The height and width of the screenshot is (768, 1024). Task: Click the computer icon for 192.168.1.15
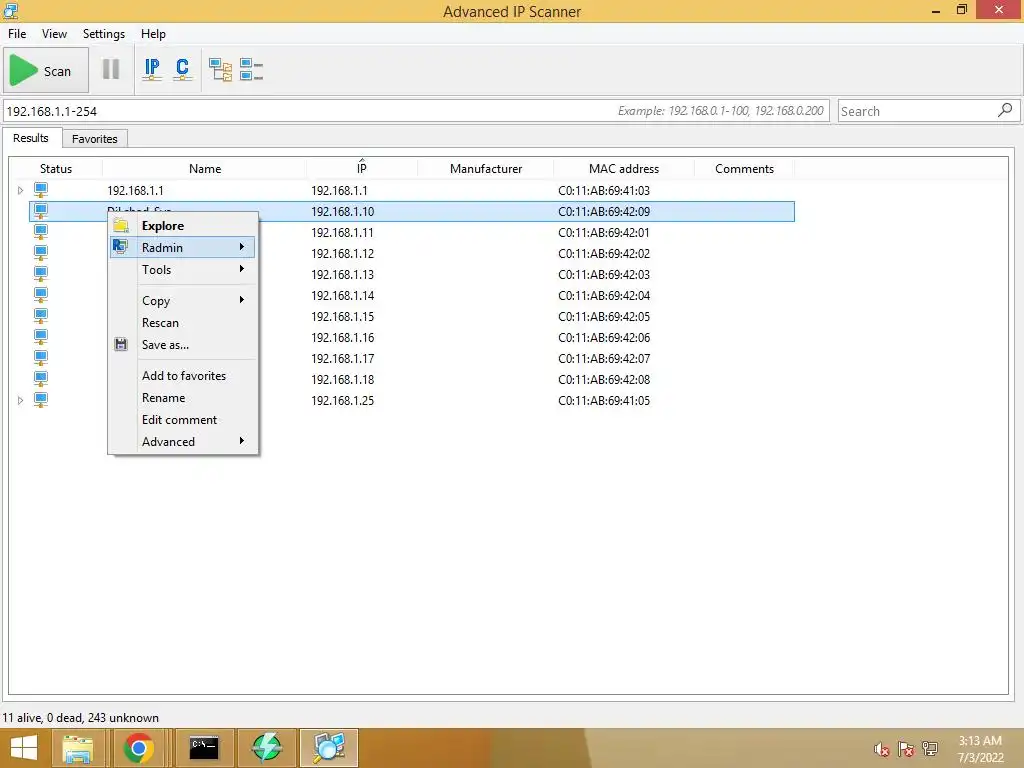pyautogui.click(x=40, y=316)
